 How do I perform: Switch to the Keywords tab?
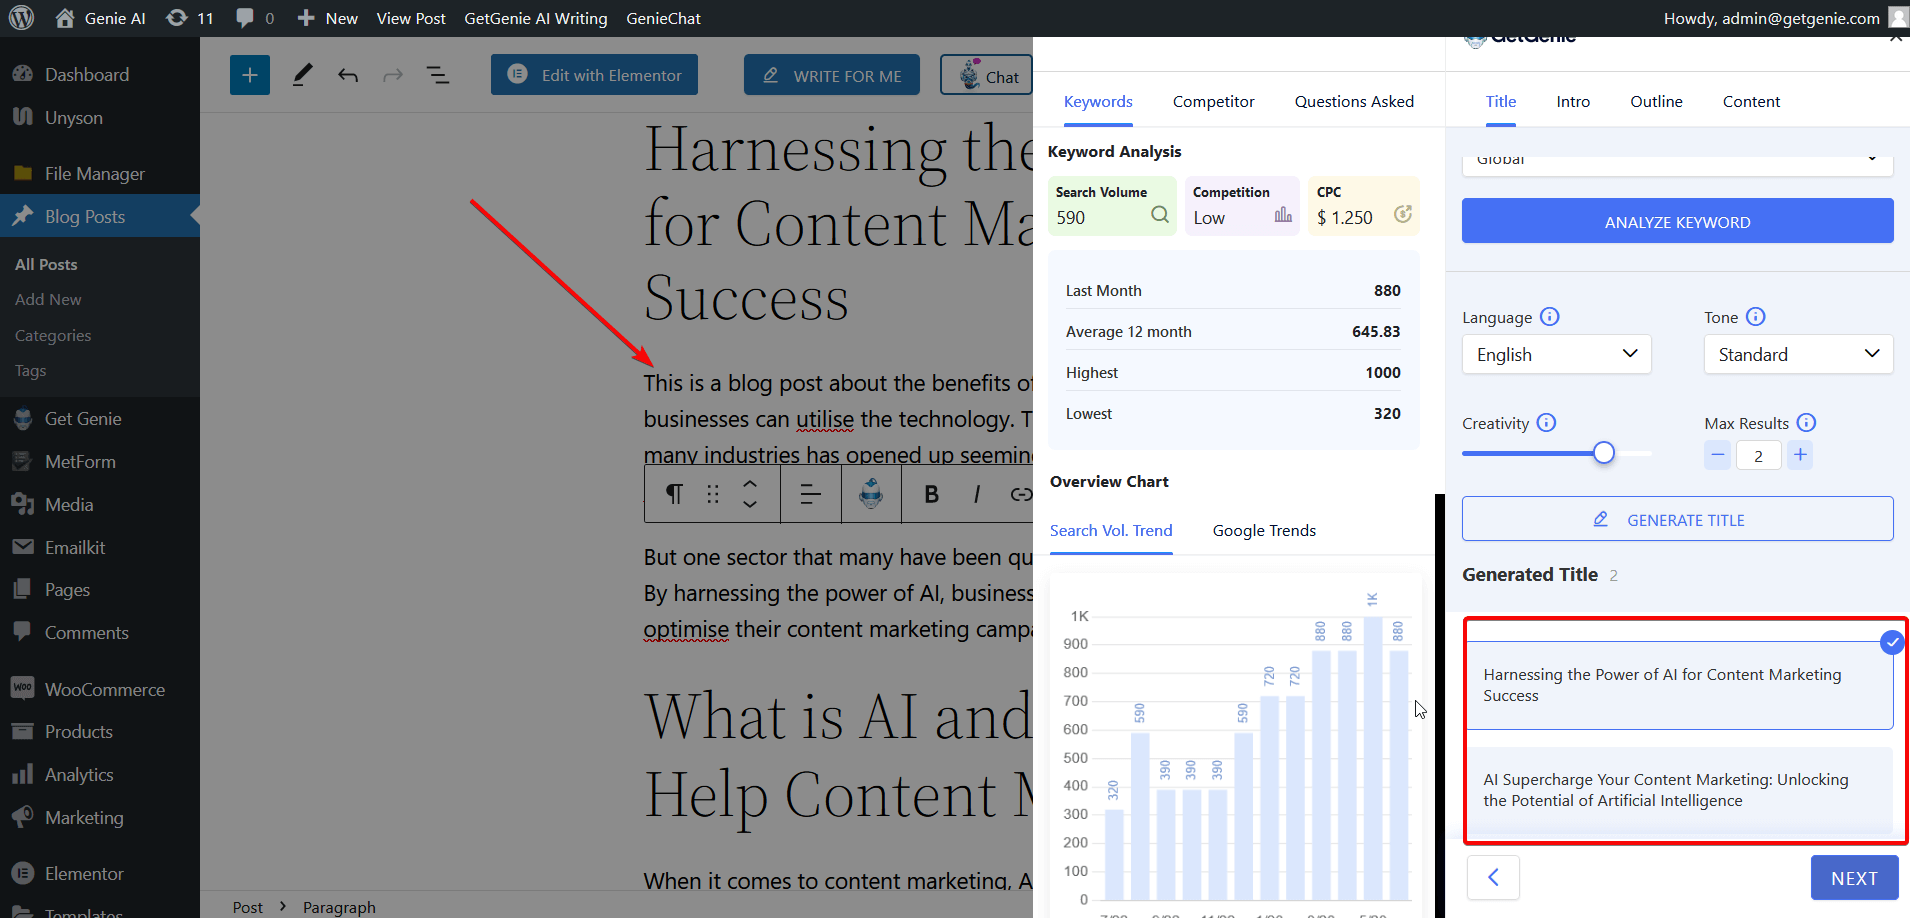(x=1098, y=101)
